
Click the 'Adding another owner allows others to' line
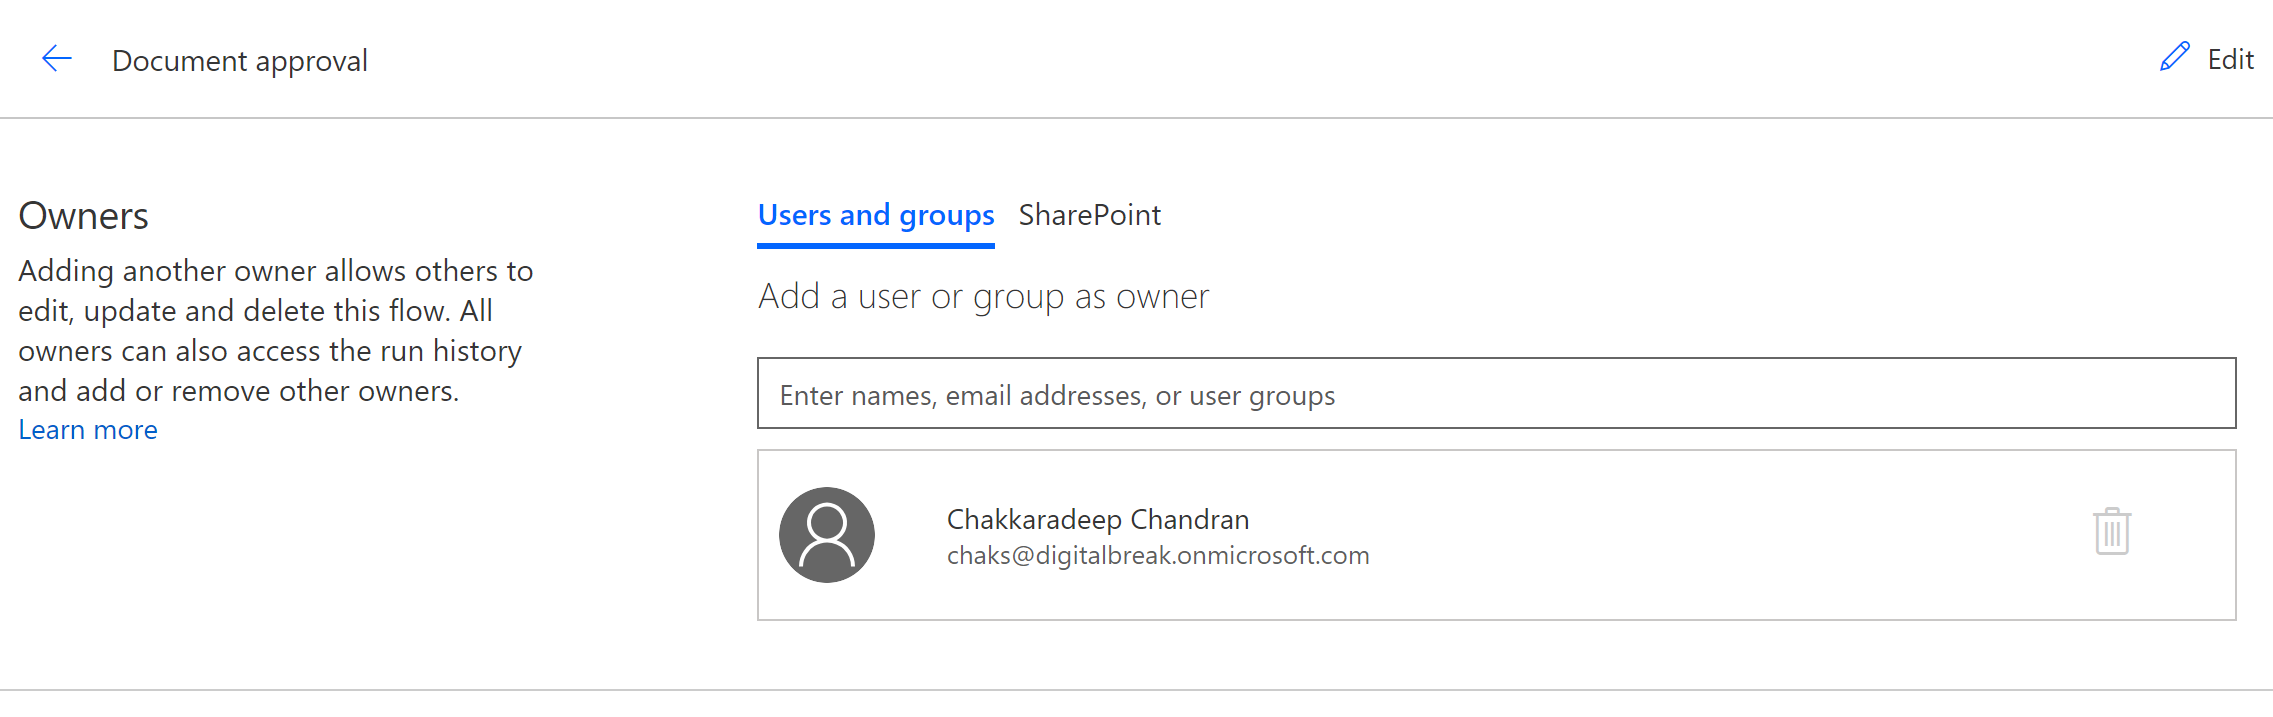[275, 271]
